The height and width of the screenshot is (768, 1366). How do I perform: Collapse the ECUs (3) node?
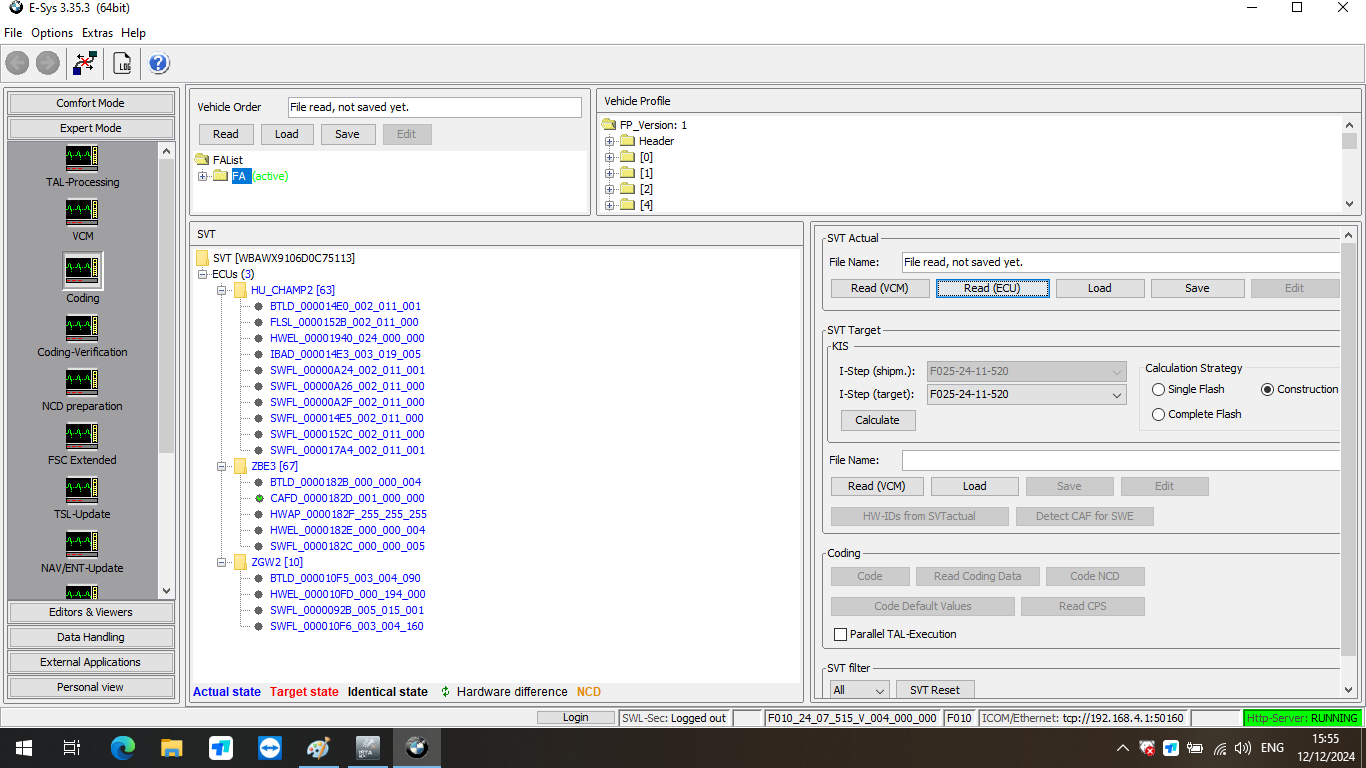203,274
